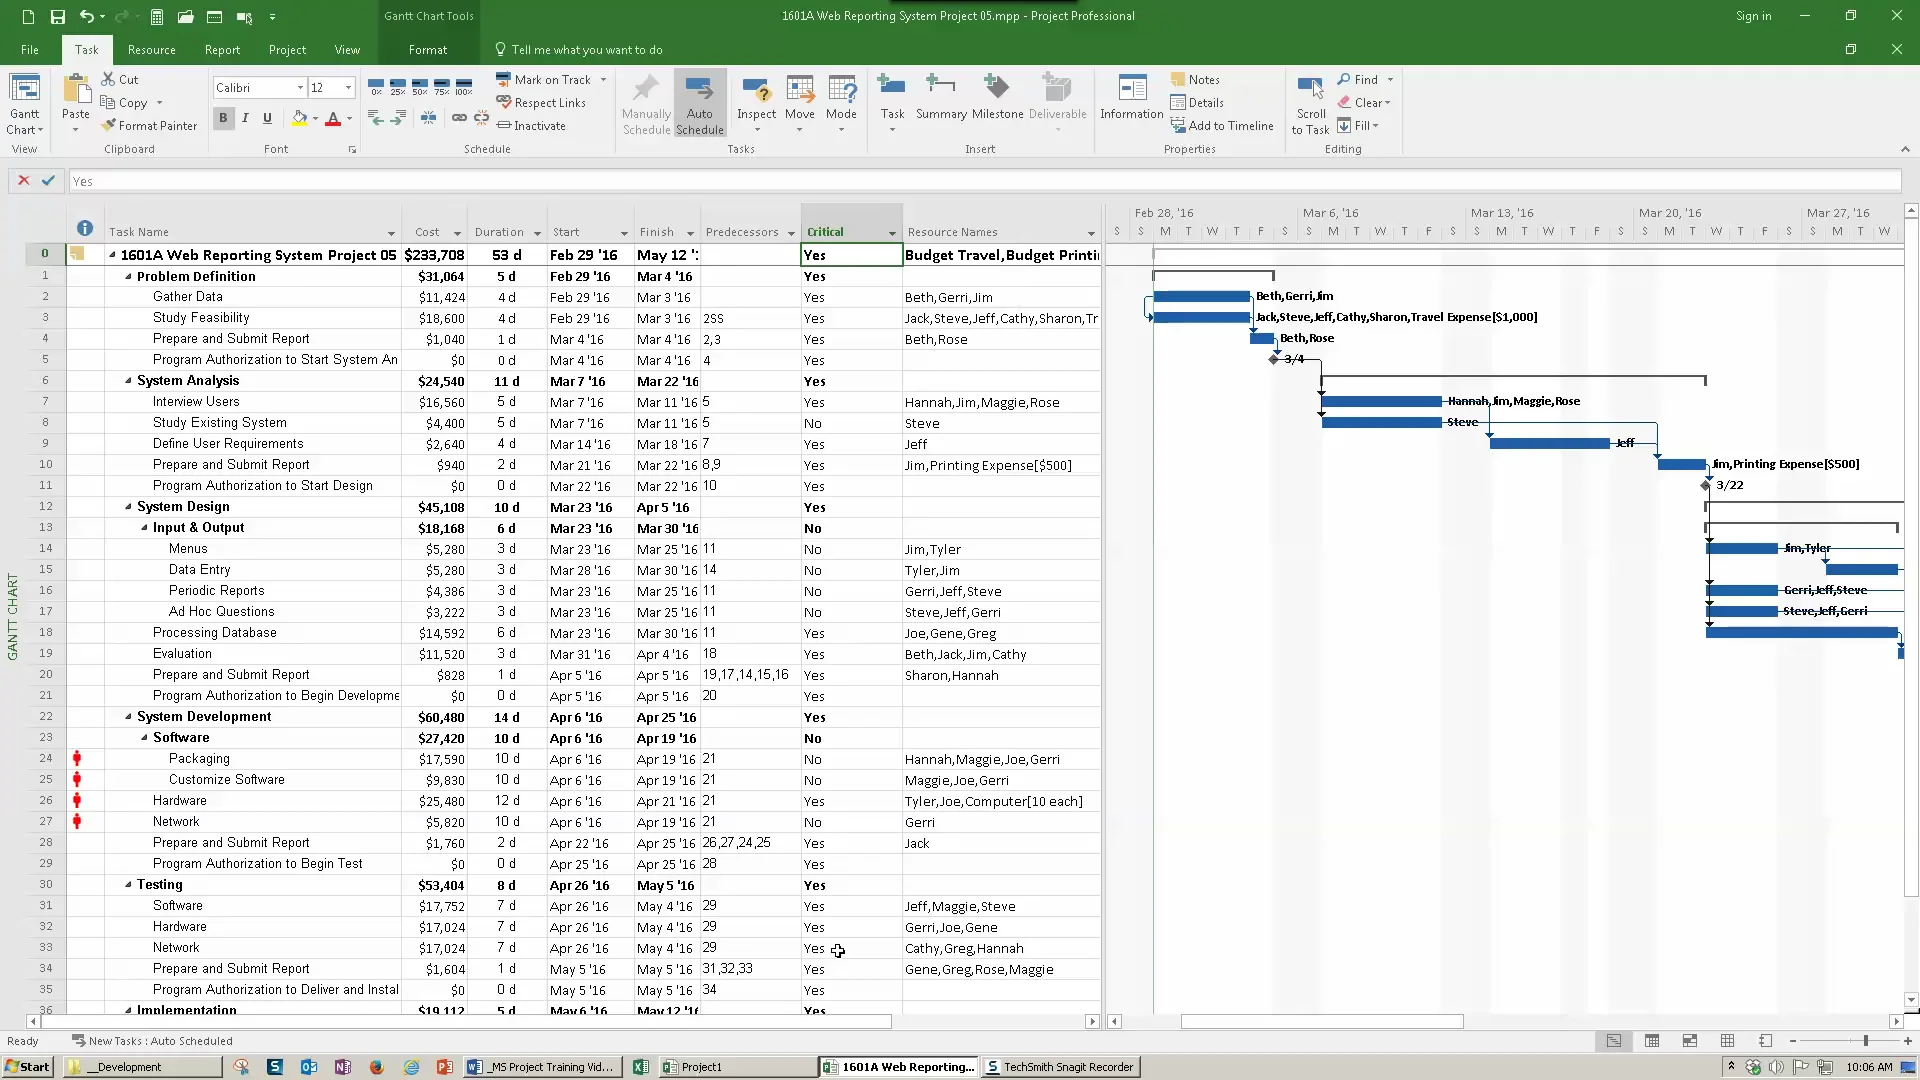
Task: Click Sign in link
Action: point(1753,16)
